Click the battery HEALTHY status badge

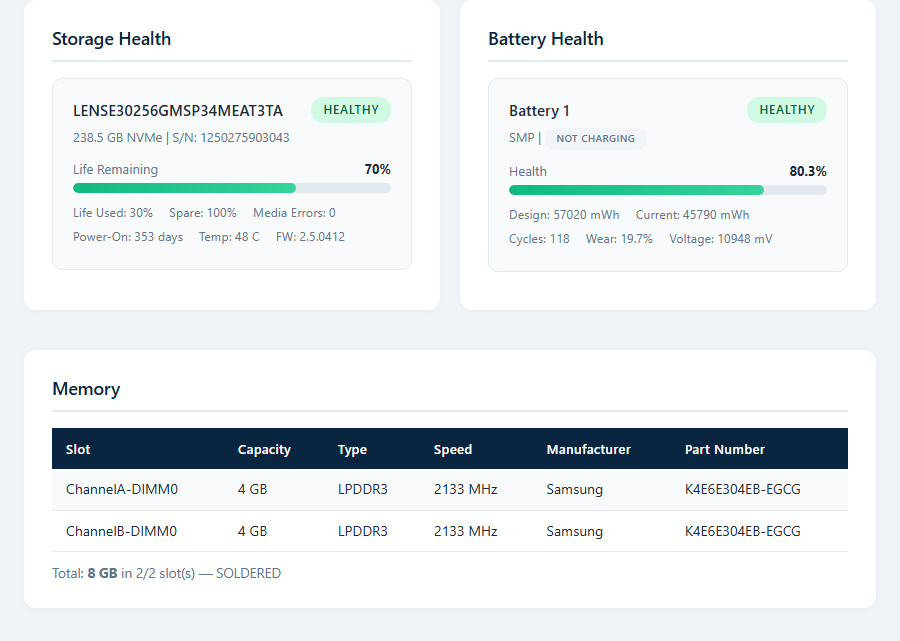[786, 110]
